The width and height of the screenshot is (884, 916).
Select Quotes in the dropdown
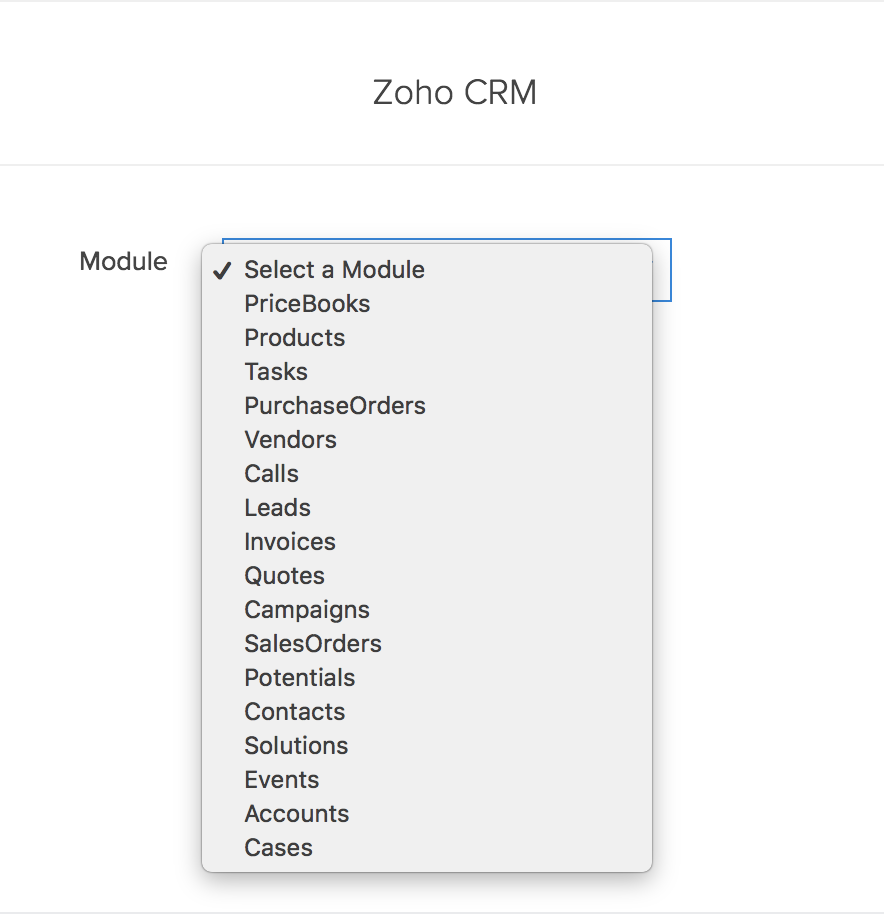pos(285,576)
